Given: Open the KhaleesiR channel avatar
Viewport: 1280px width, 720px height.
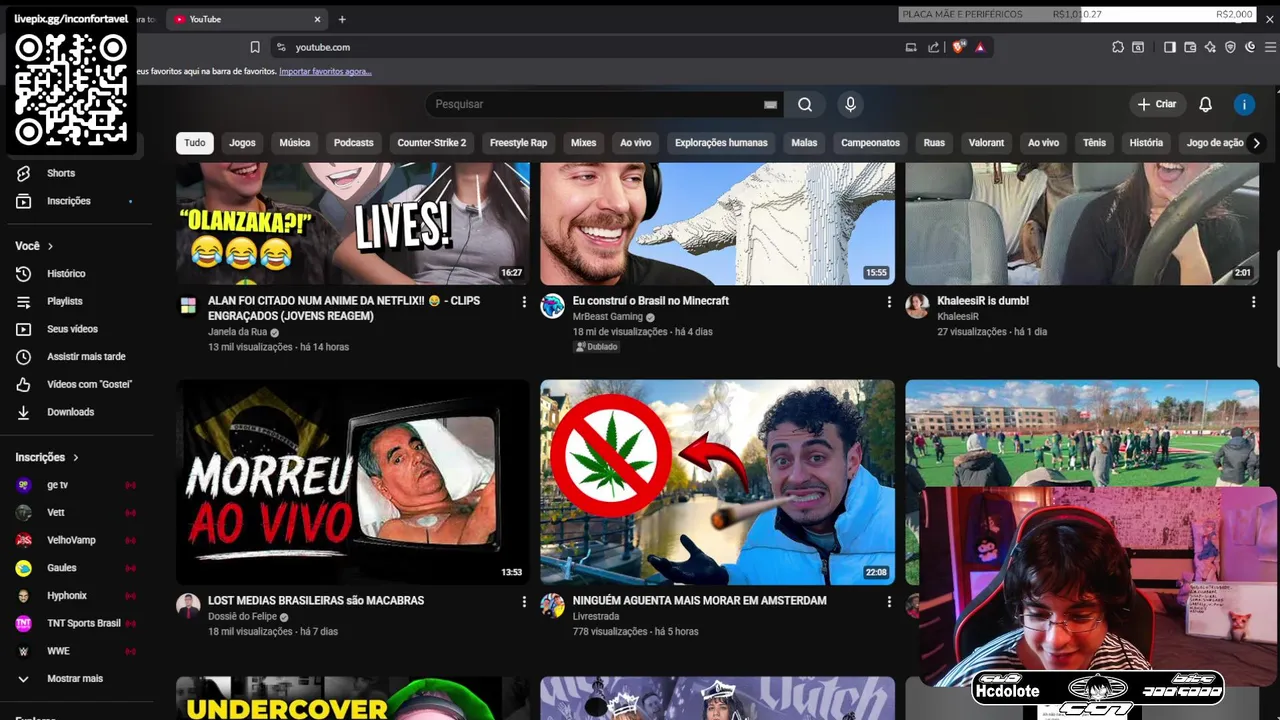Looking at the screenshot, I should 917,306.
